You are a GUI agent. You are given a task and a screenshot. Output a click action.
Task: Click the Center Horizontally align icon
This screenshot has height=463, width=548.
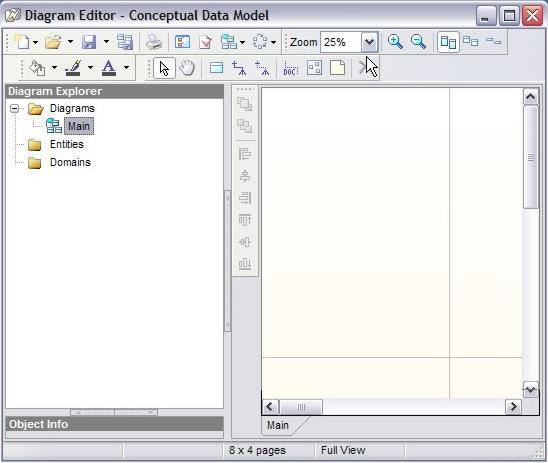(x=245, y=176)
